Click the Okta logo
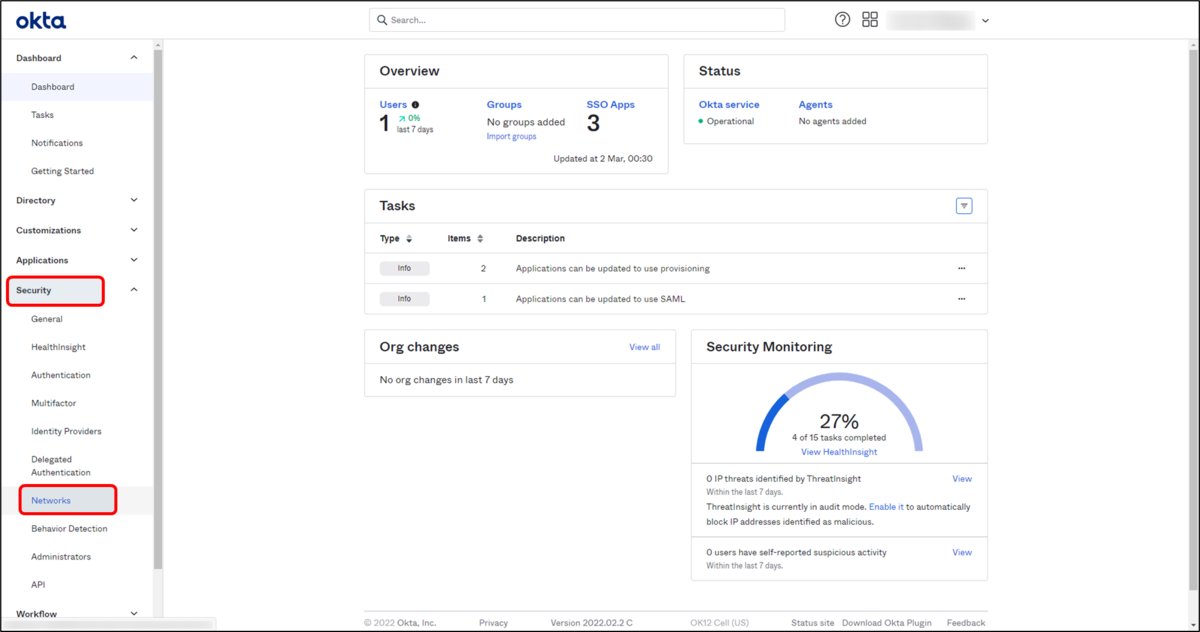Viewport: 1200px width, 632px height. coord(41,20)
